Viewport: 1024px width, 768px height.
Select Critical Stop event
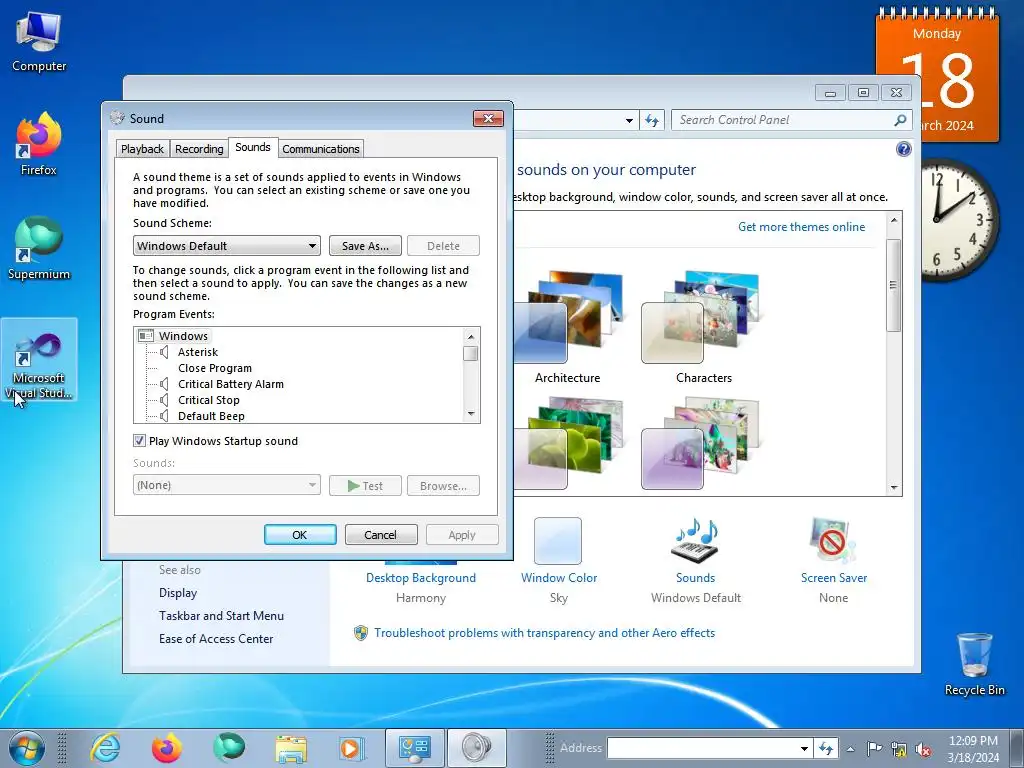coord(208,400)
